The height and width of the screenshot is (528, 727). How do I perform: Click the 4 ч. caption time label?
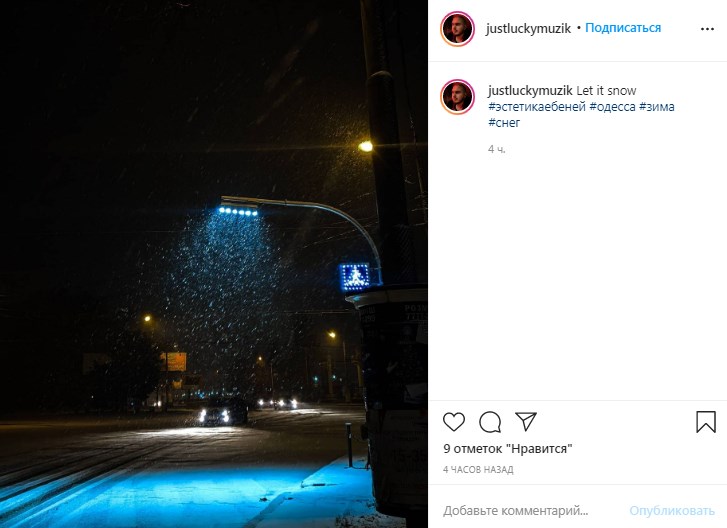(x=497, y=149)
